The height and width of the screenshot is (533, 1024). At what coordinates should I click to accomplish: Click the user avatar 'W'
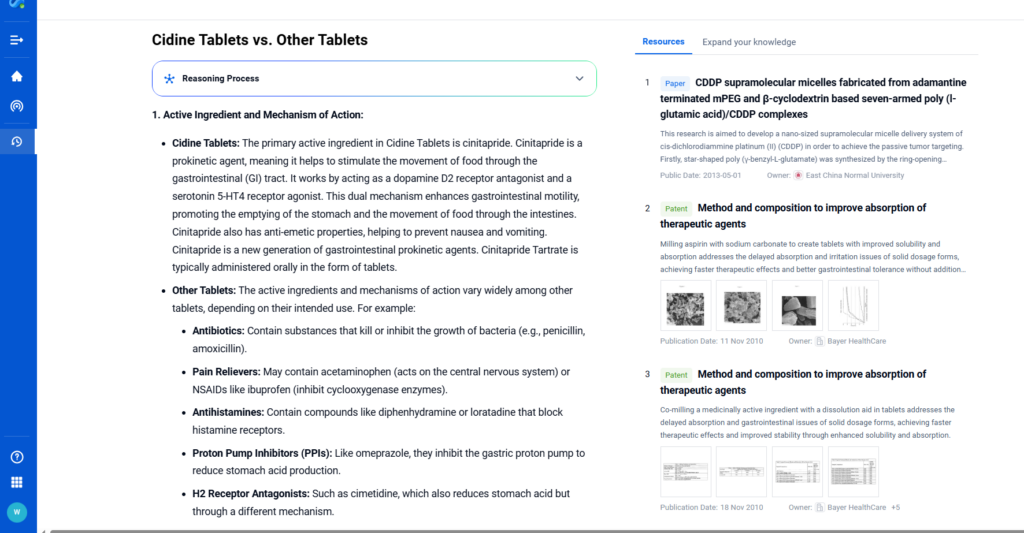[16, 512]
